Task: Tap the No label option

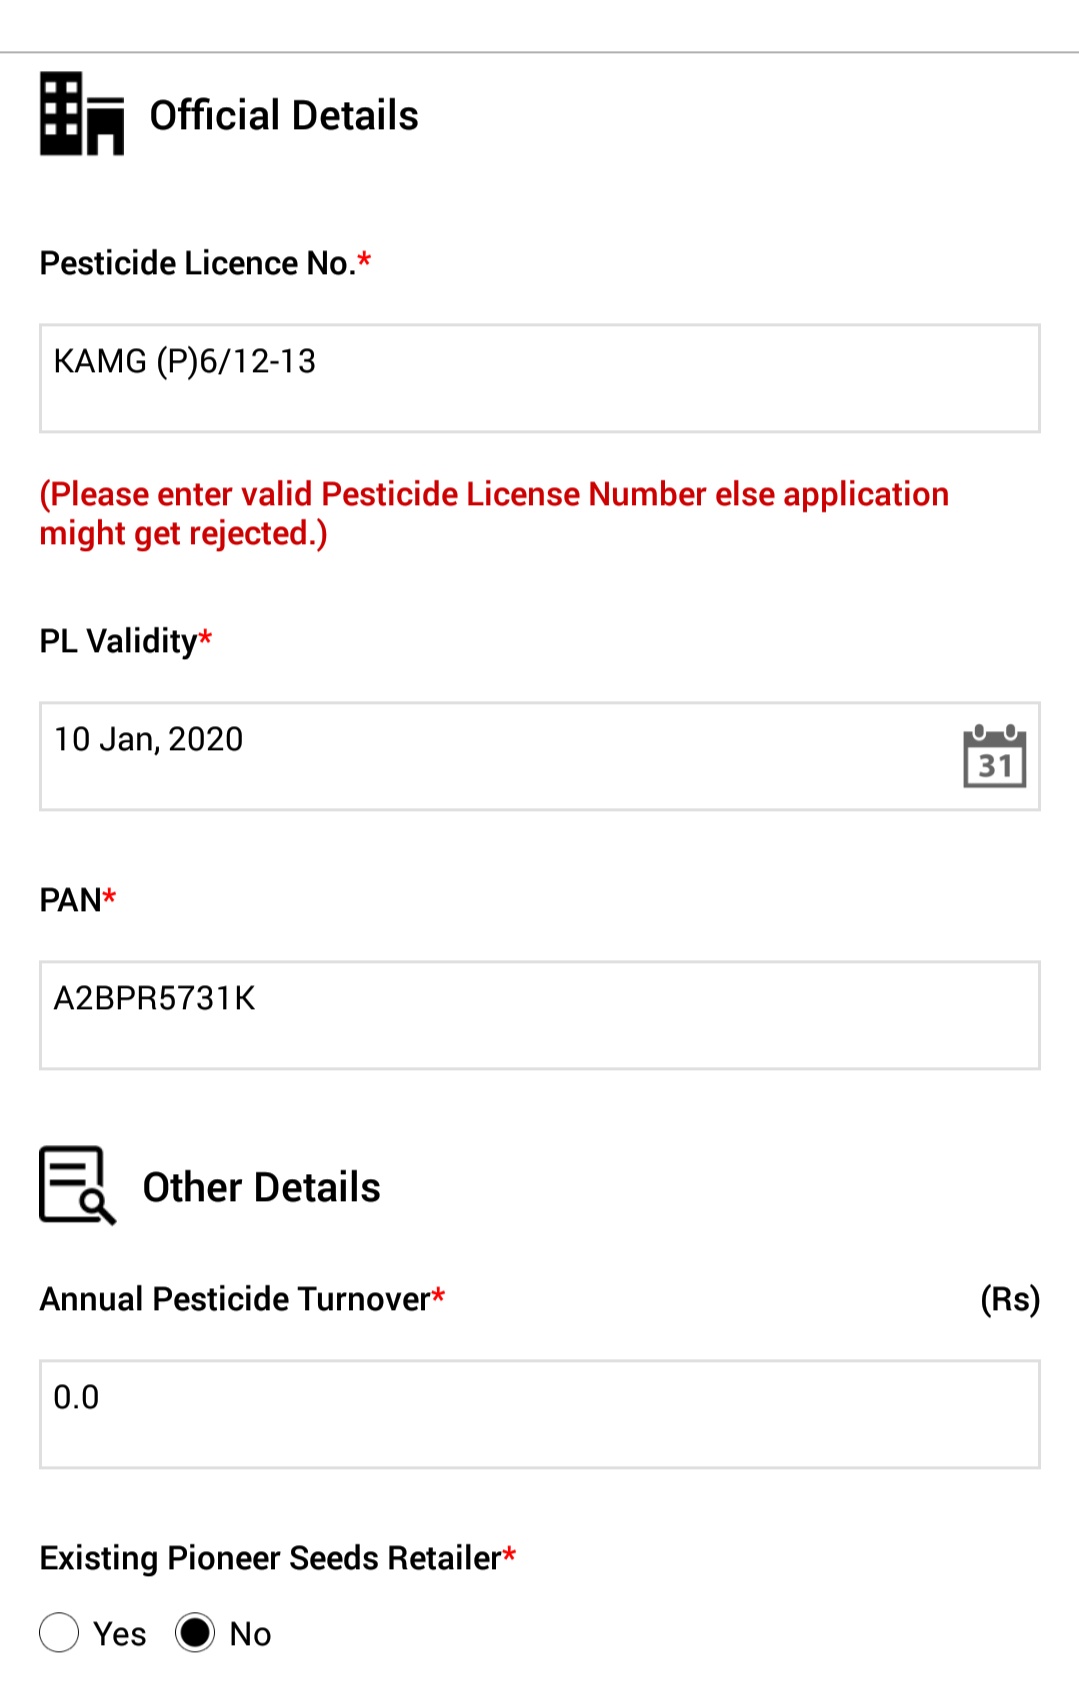Action: point(250,1633)
